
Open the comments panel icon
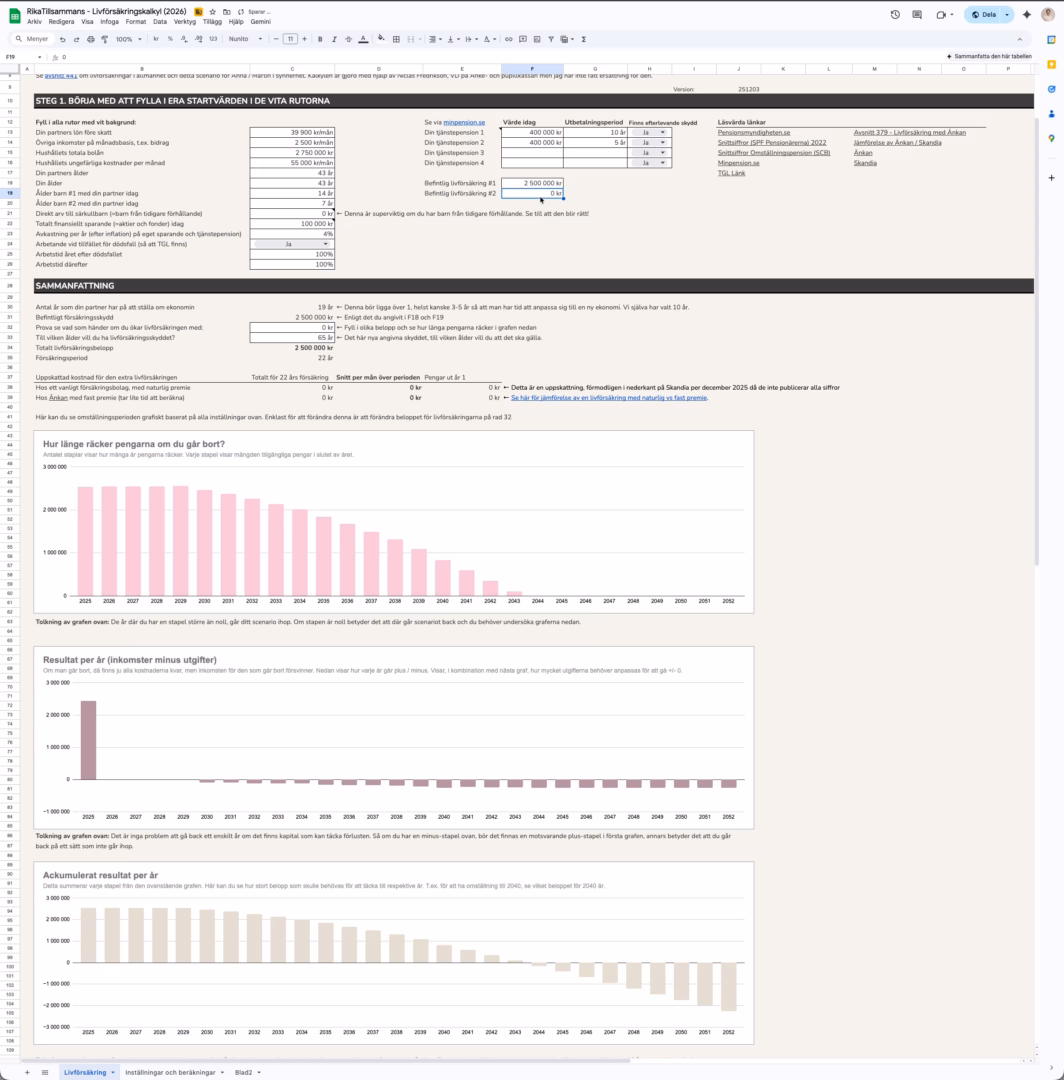pyautogui.click(x=917, y=15)
